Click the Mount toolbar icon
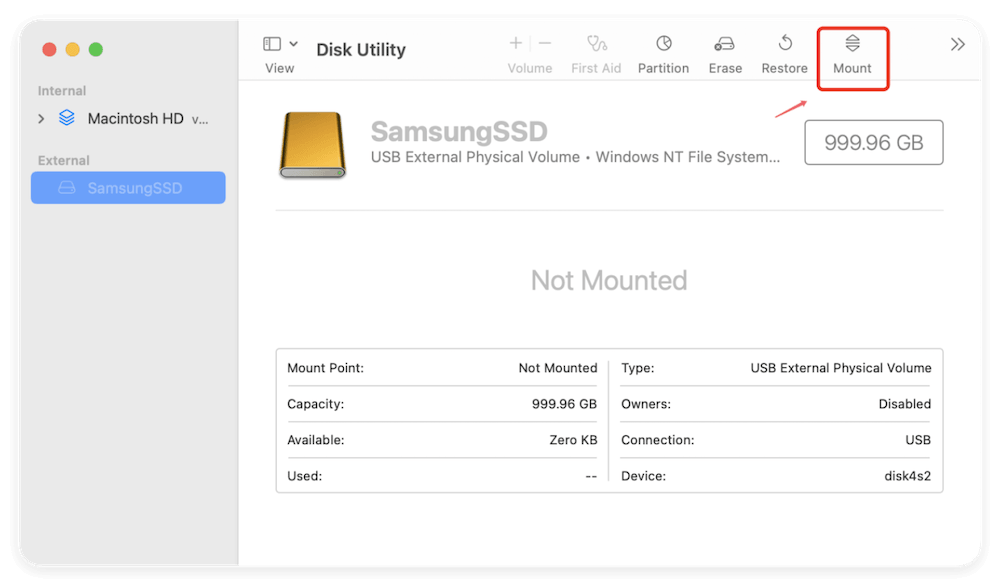Screen dimensions: 1000x585 (x=852, y=43)
